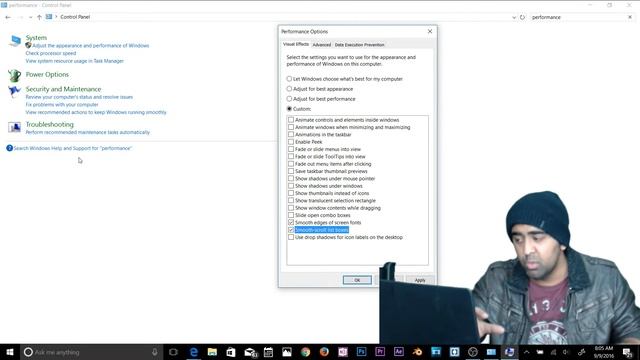
Task: Open Fix problems with your computer link
Action: click(62, 104)
